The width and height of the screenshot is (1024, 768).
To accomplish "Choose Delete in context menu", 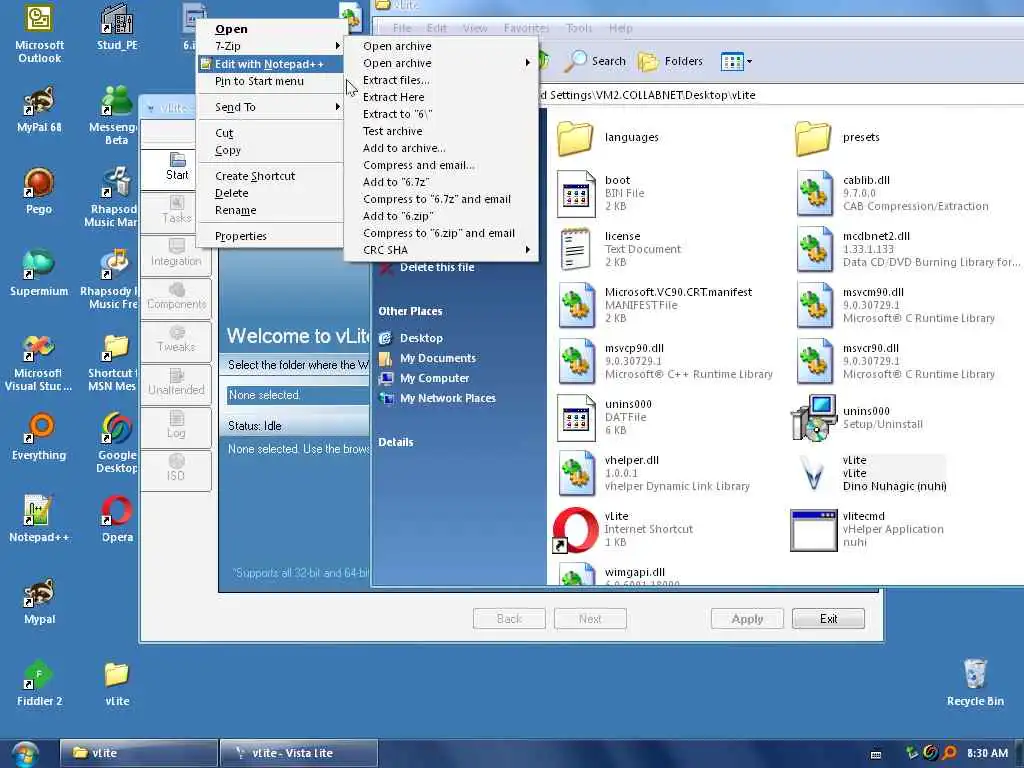I will (x=272, y=193).
